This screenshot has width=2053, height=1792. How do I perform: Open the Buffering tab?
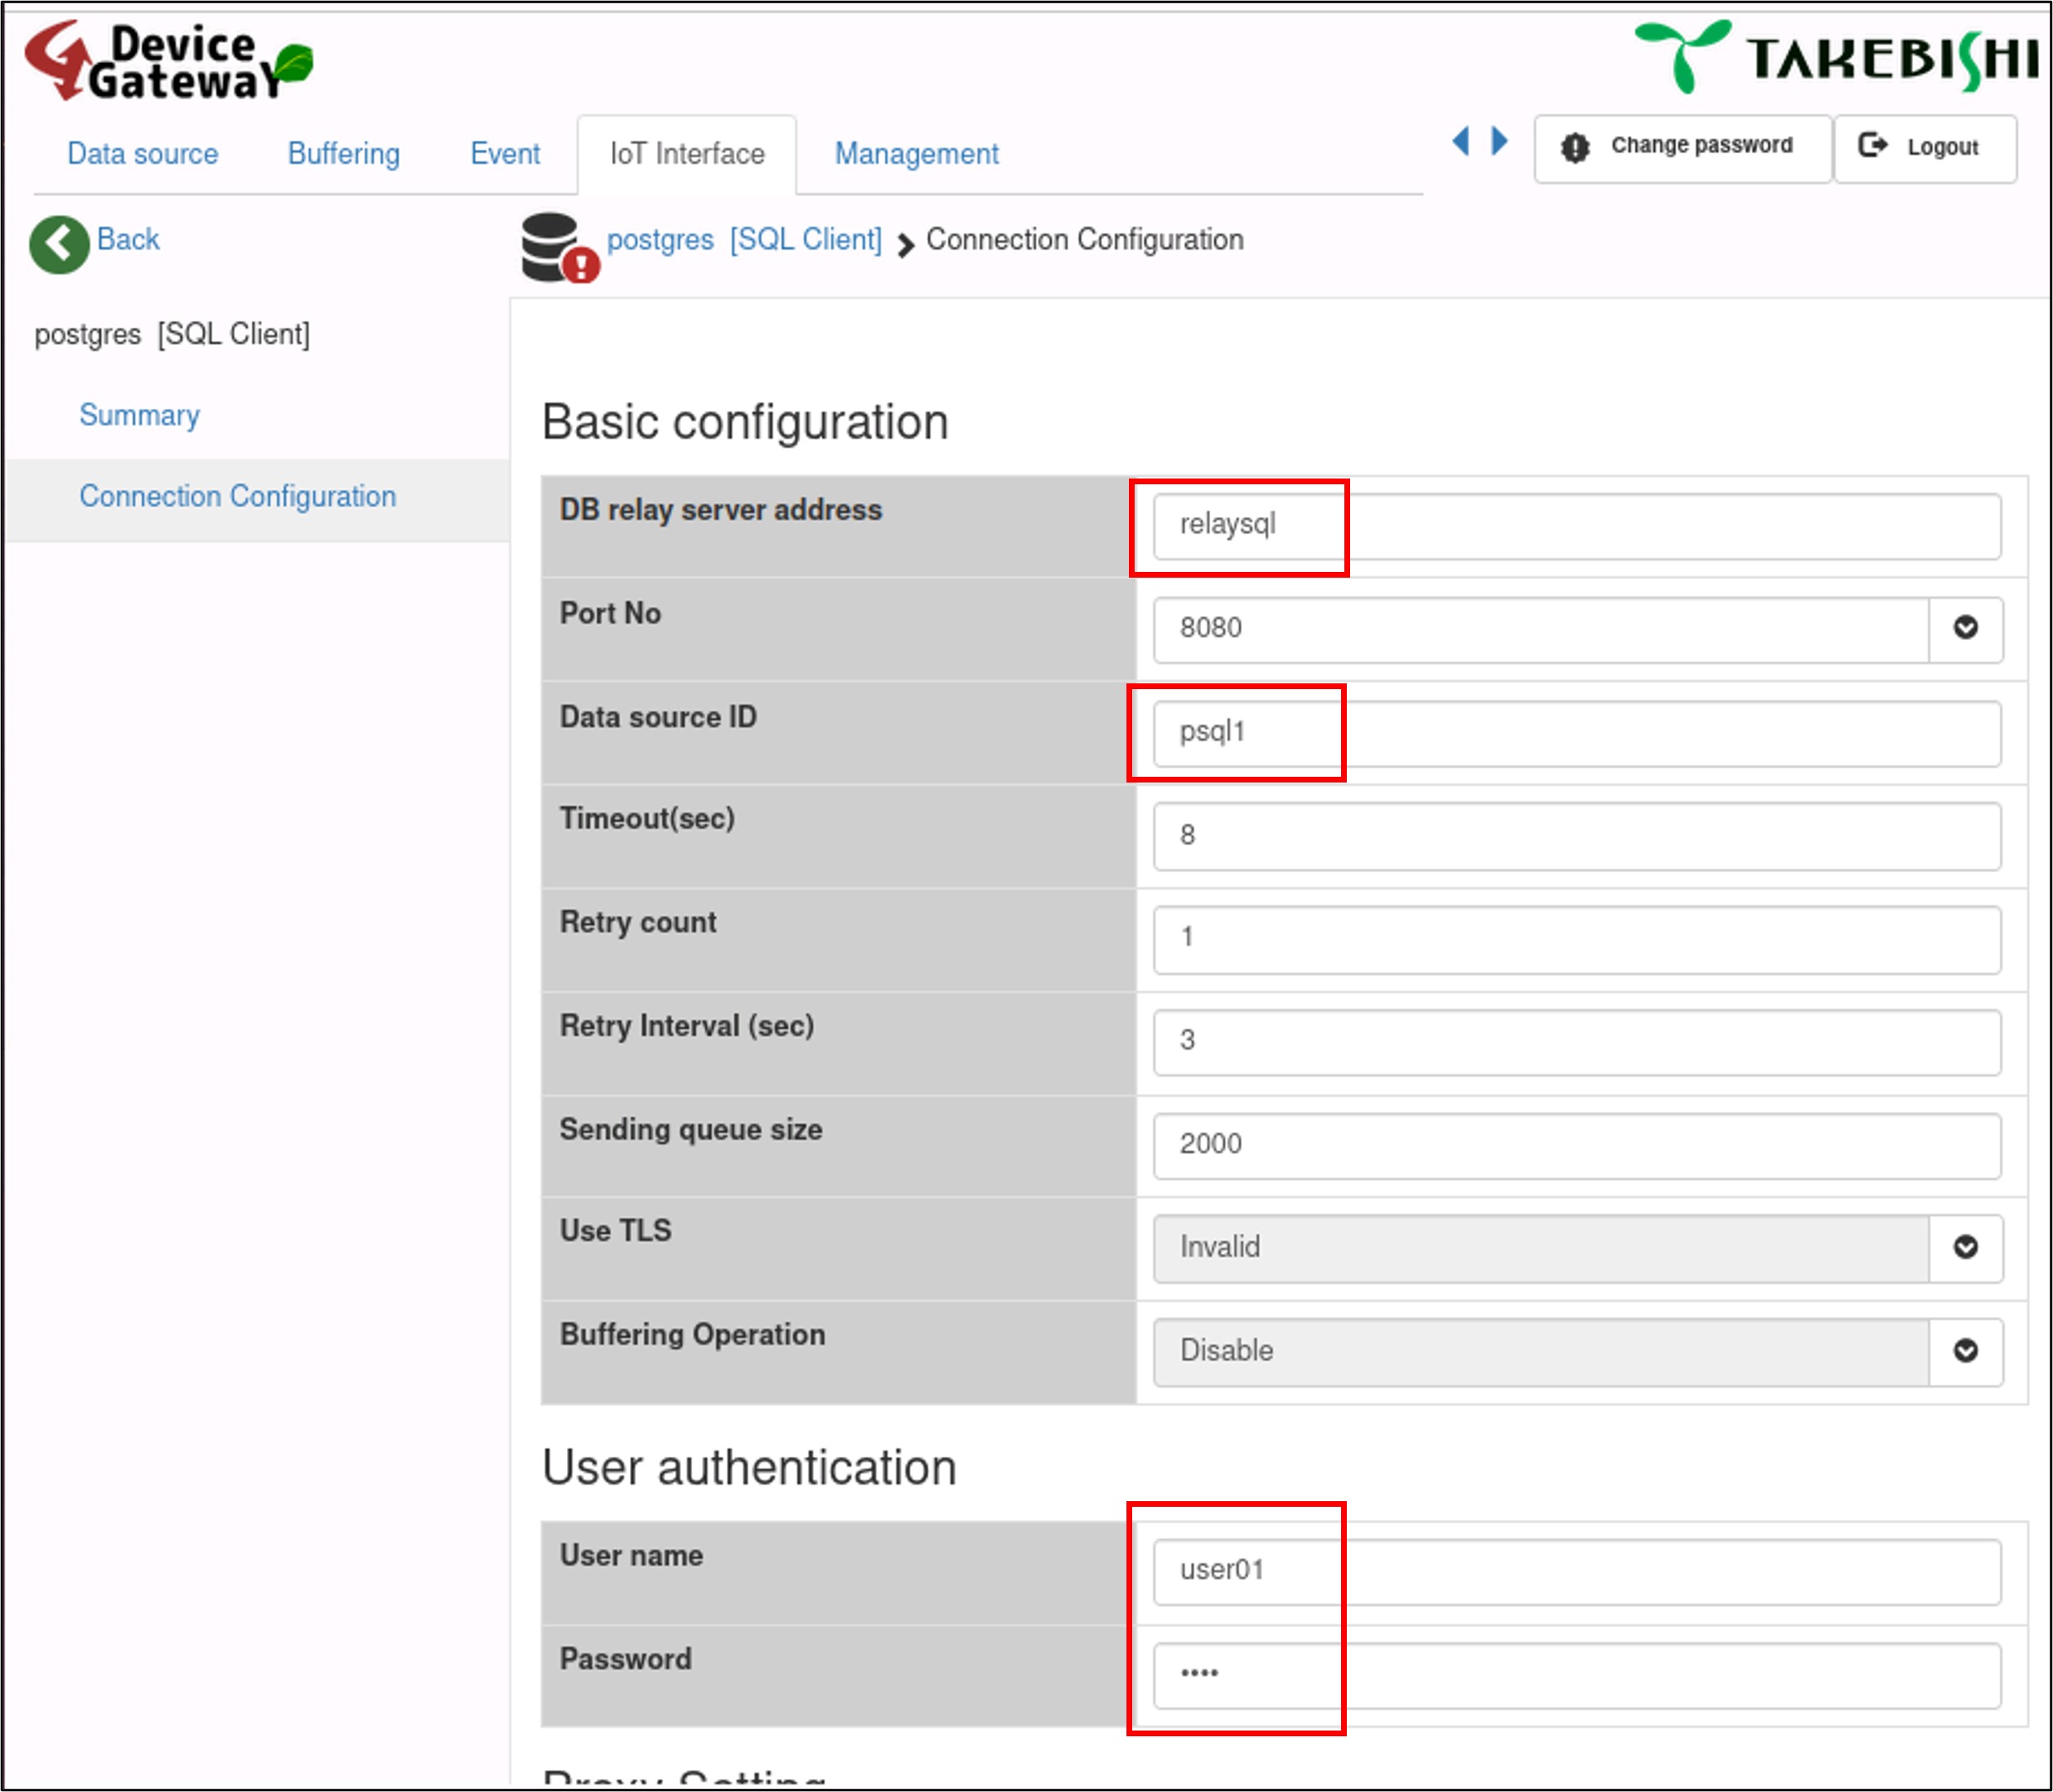[343, 154]
